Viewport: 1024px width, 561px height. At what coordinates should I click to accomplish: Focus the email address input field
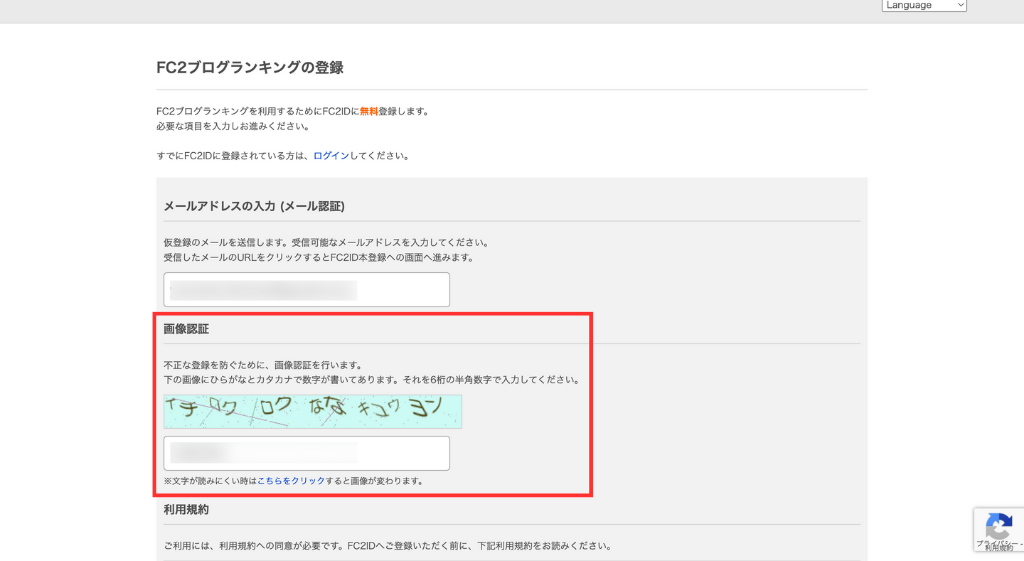point(306,289)
